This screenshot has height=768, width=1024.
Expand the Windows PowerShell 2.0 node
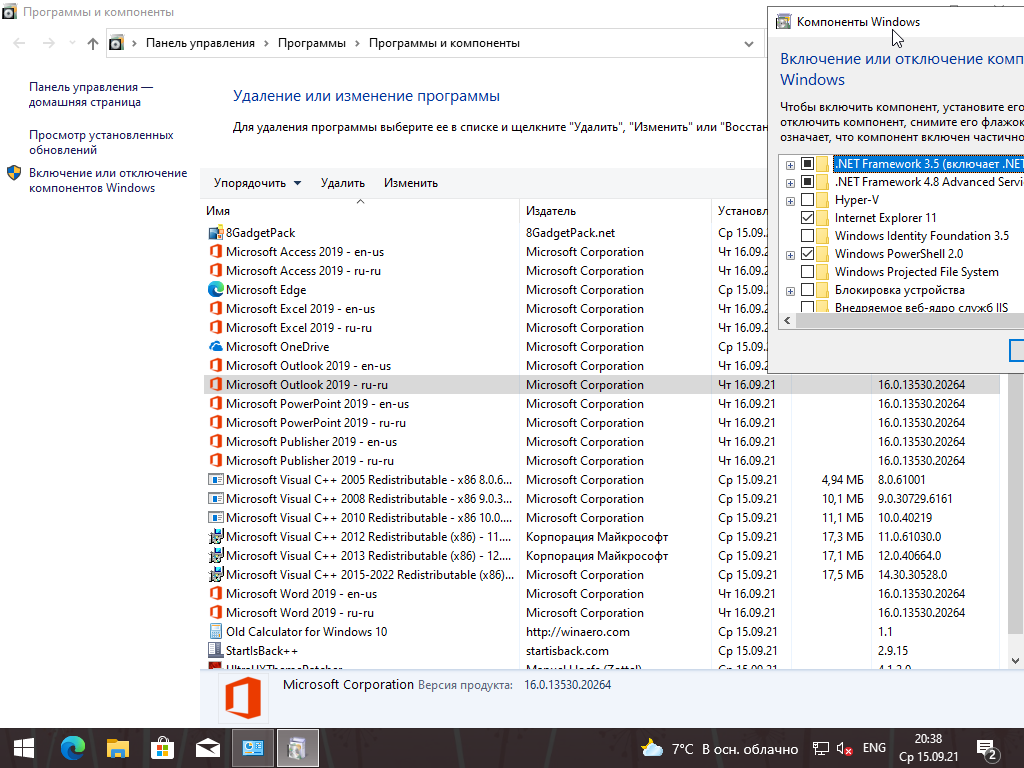coord(790,255)
